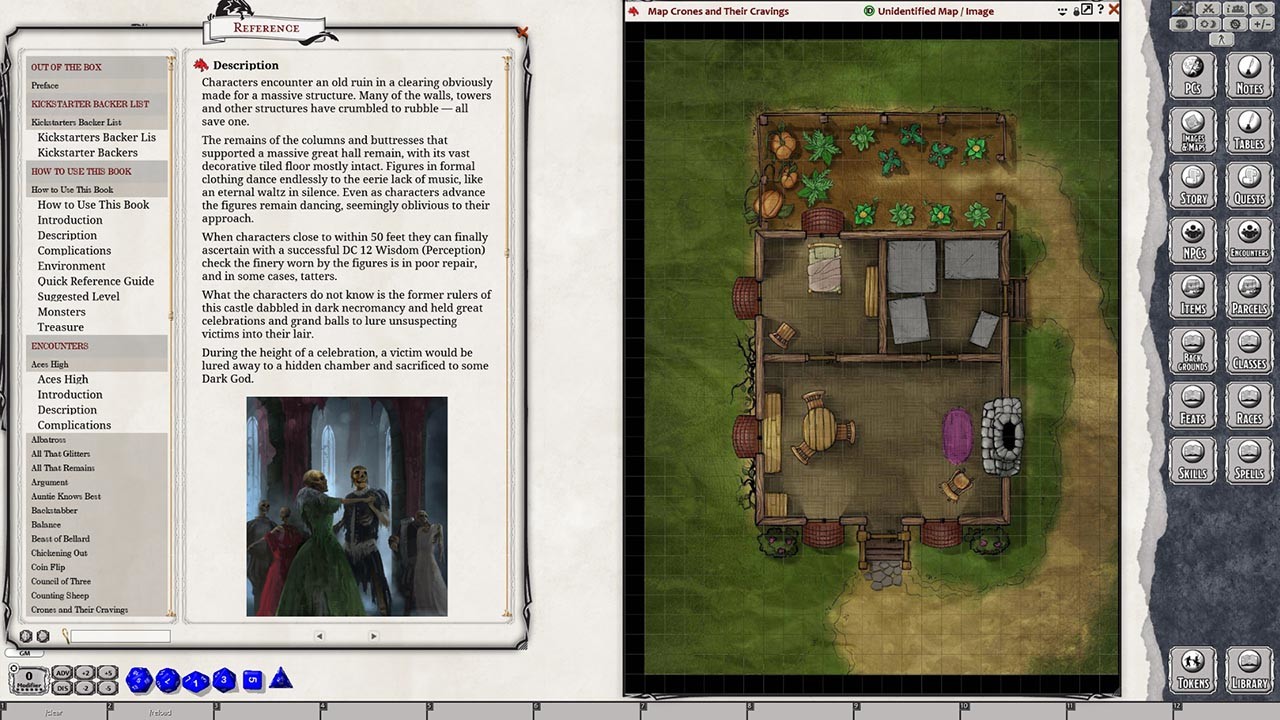This screenshot has width=1280, height=720.
Task: Click the Modifier value box
Action: pos(29,677)
